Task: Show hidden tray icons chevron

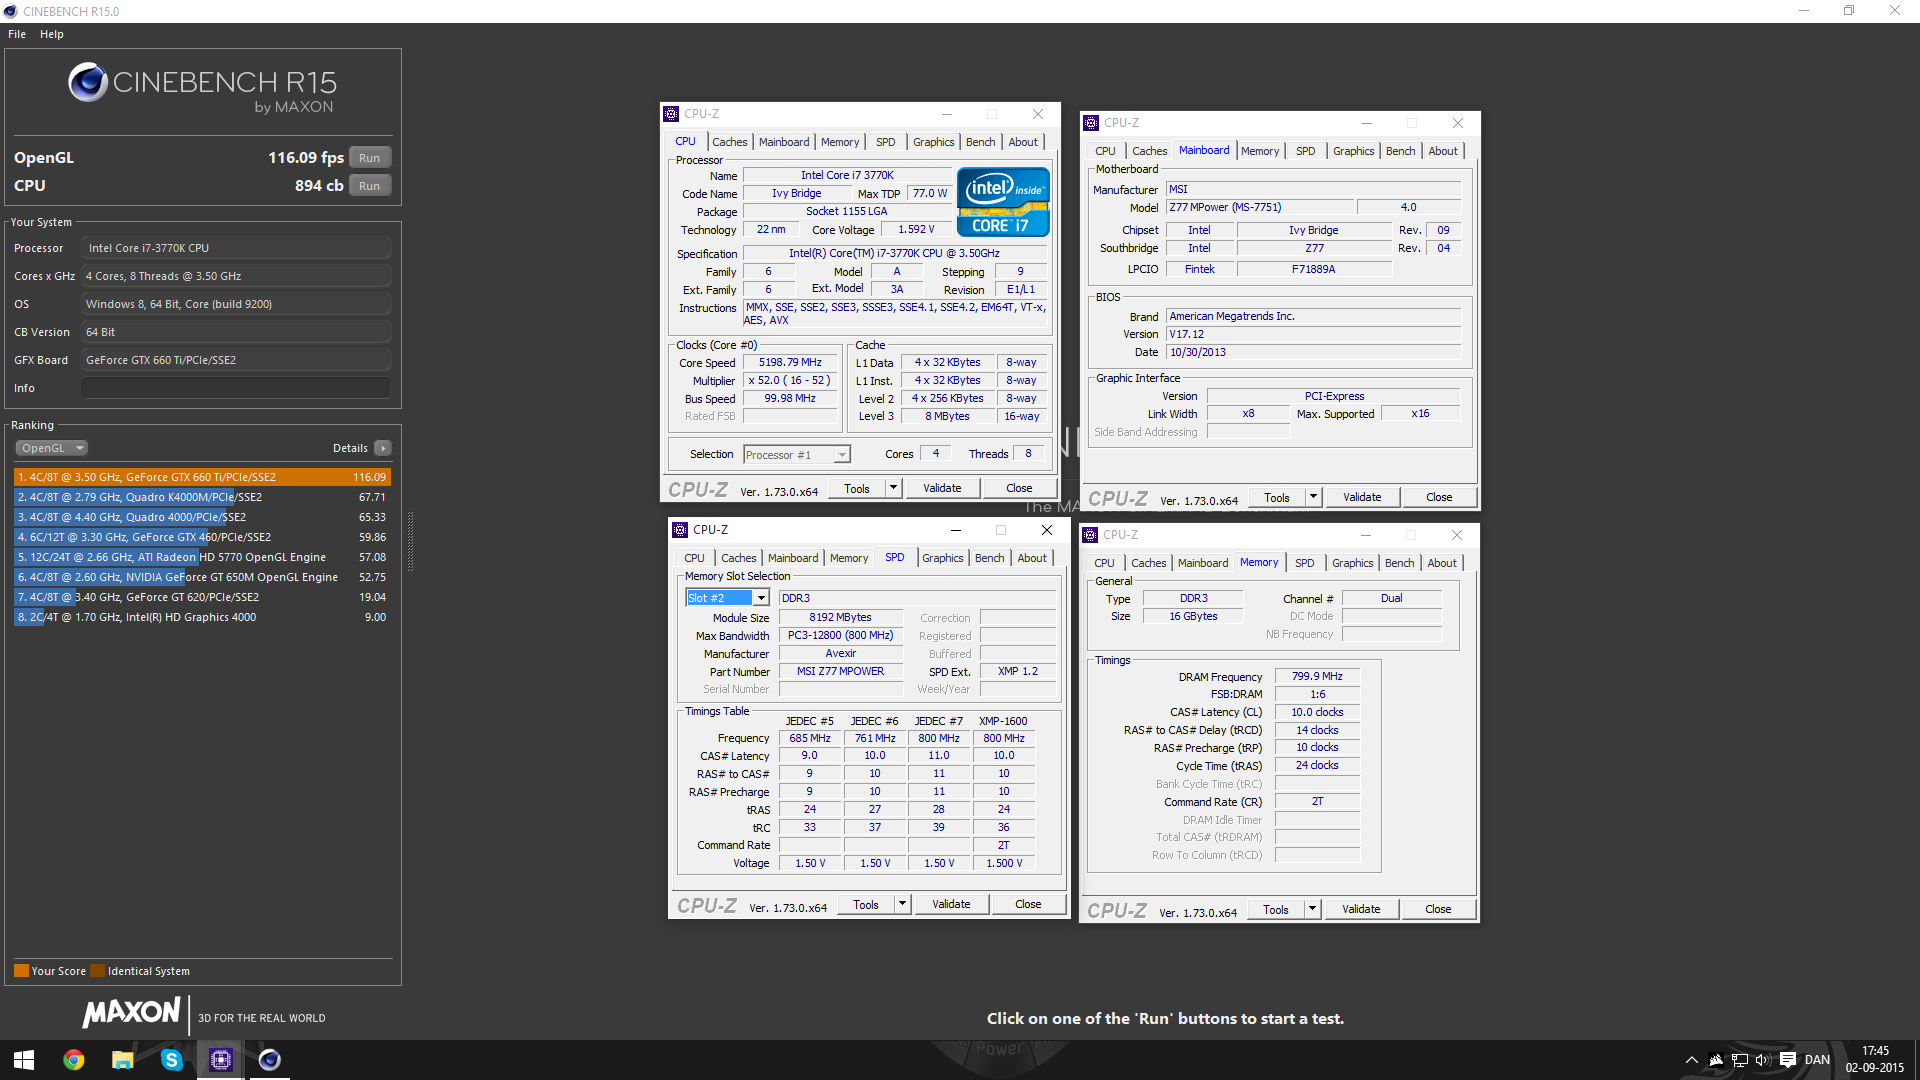Action: click(x=1691, y=1060)
